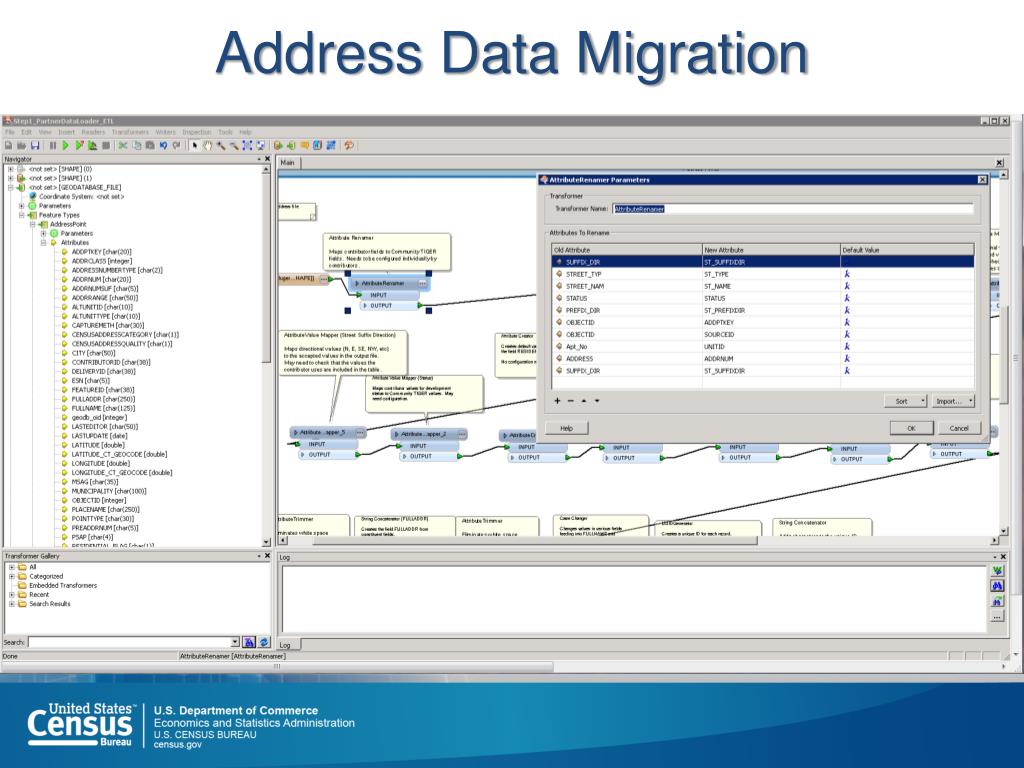This screenshot has width=1024, height=768.
Task: Click the plus icon to add an attribute row
Action: [x=557, y=401]
